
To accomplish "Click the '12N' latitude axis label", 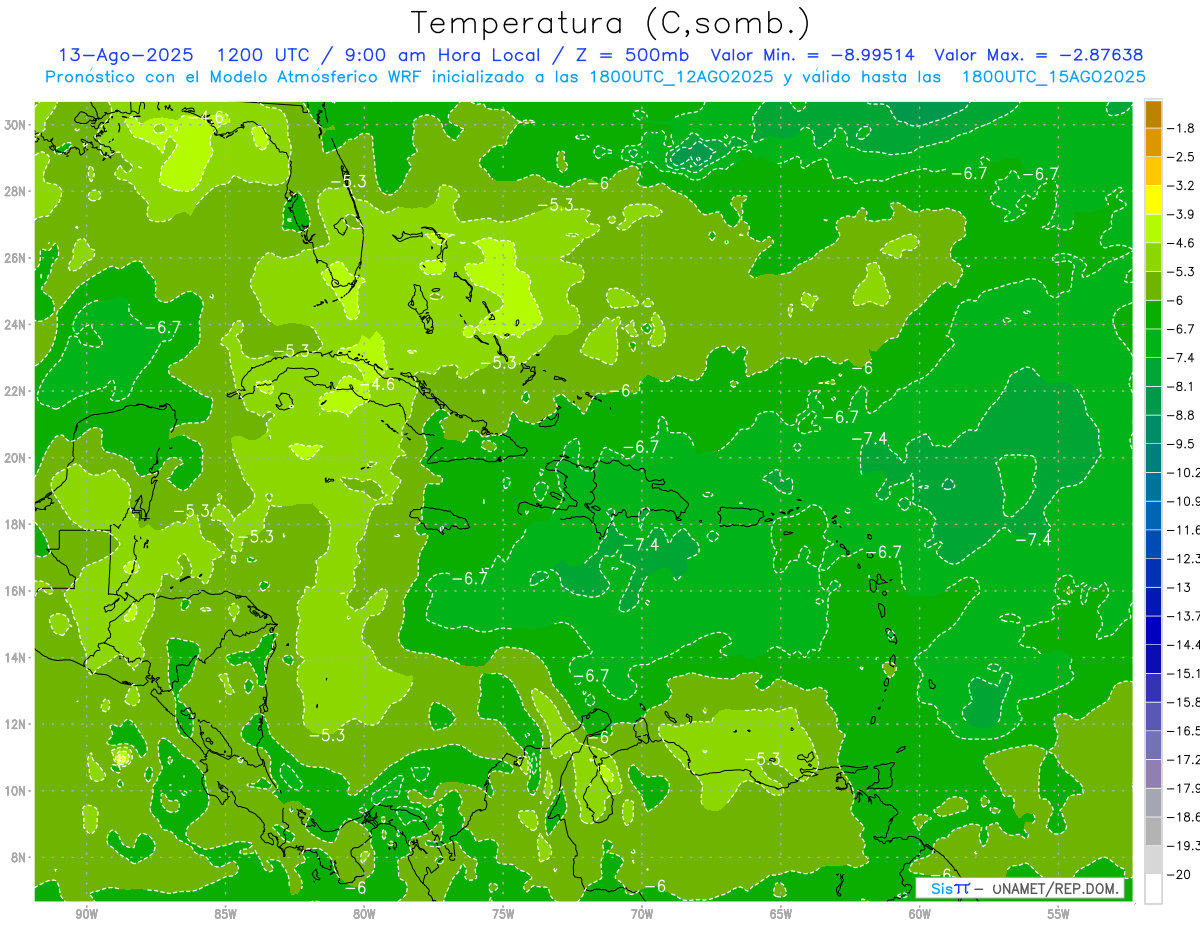I will [x=16, y=724].
